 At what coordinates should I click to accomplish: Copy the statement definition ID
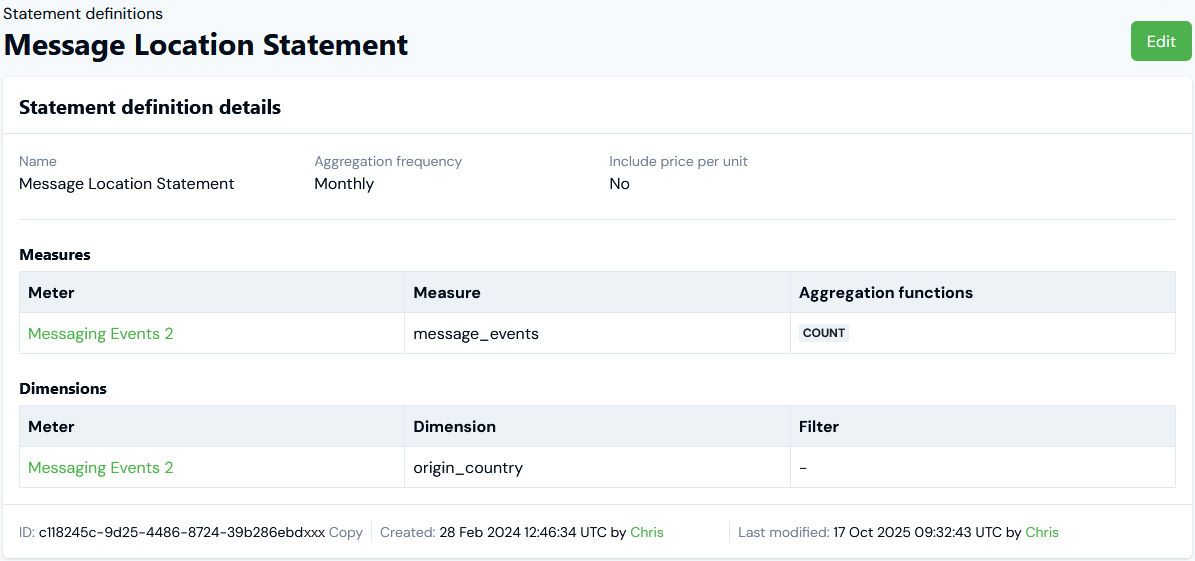pos(346,533)
